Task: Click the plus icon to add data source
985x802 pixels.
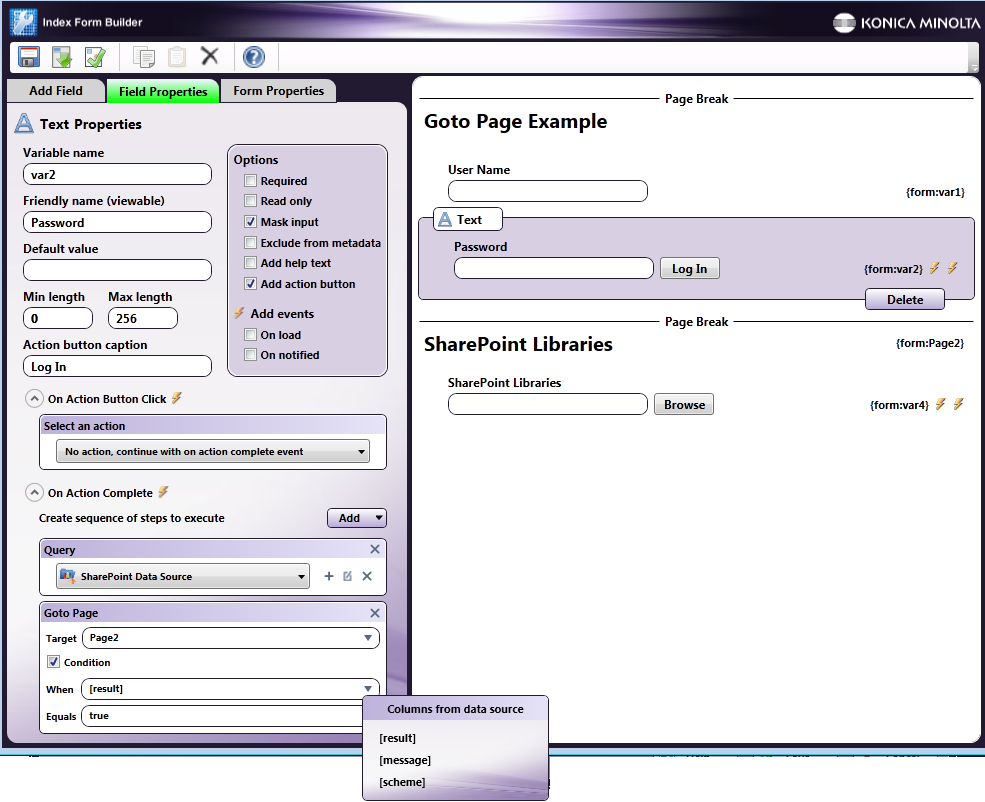Action: (x=329, y=576)
